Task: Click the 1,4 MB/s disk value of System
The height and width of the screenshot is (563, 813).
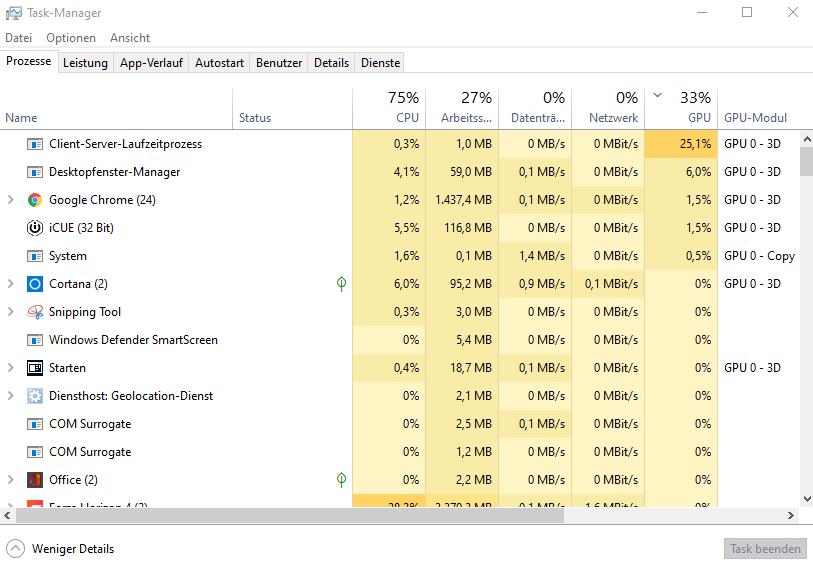Action: point(535,256)
